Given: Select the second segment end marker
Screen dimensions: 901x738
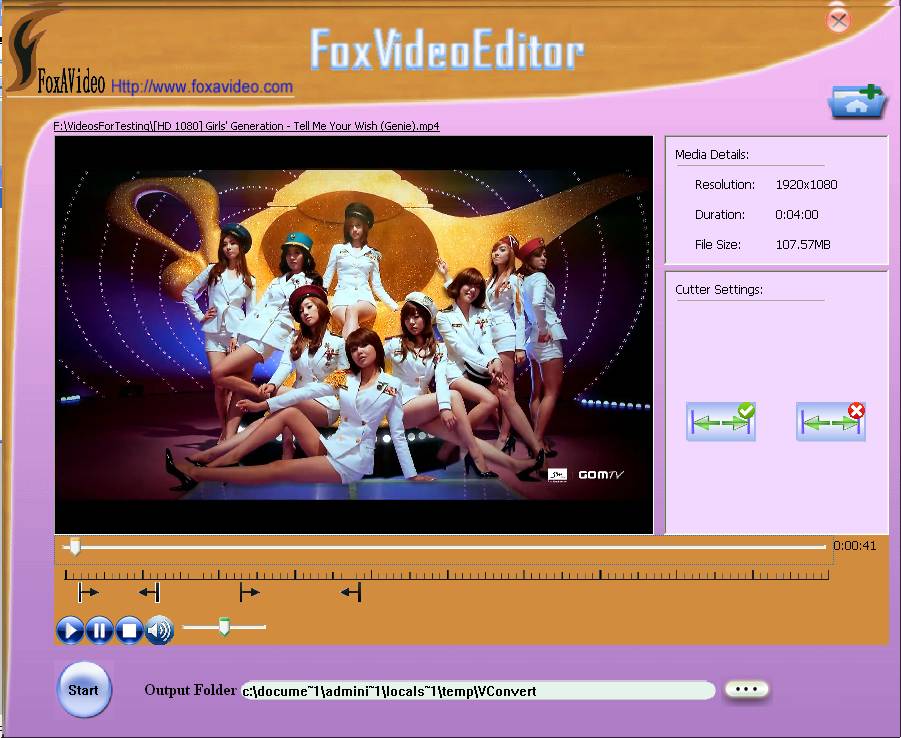Looking at the screenshot, I should pos(351,592).
